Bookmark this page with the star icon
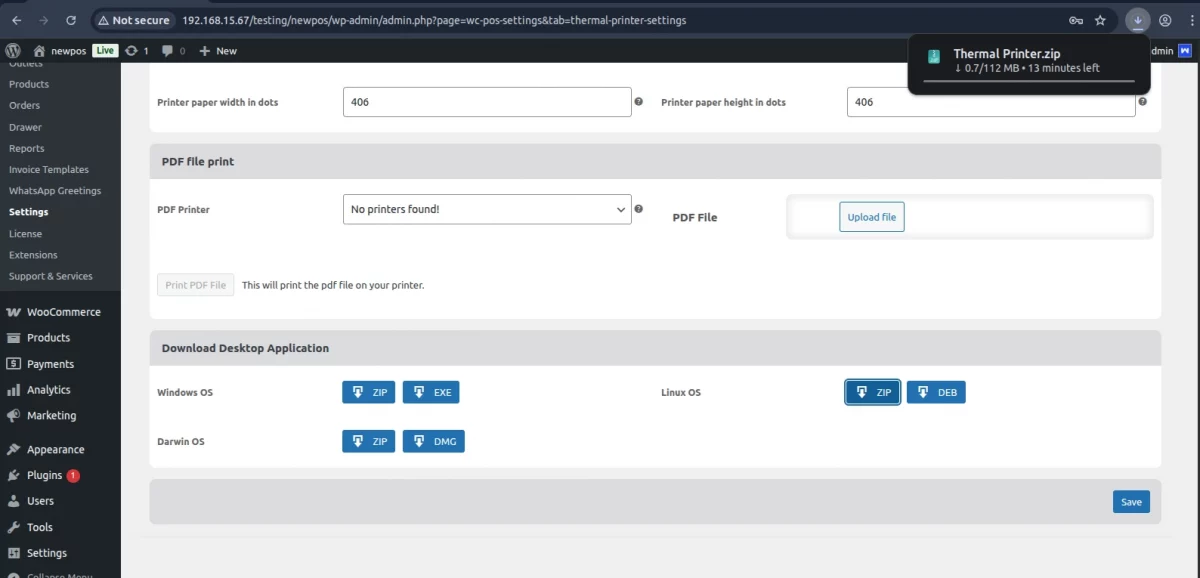The image size is (1200, 578). tap(1100, 20)
